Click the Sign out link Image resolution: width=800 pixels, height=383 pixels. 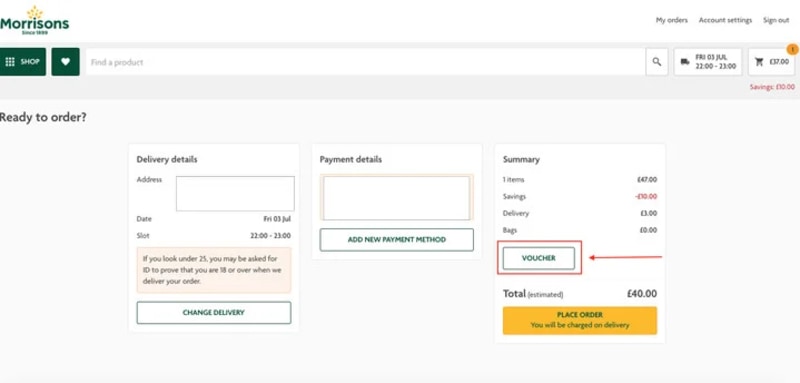pyautogui.click(x=776, y=20)
